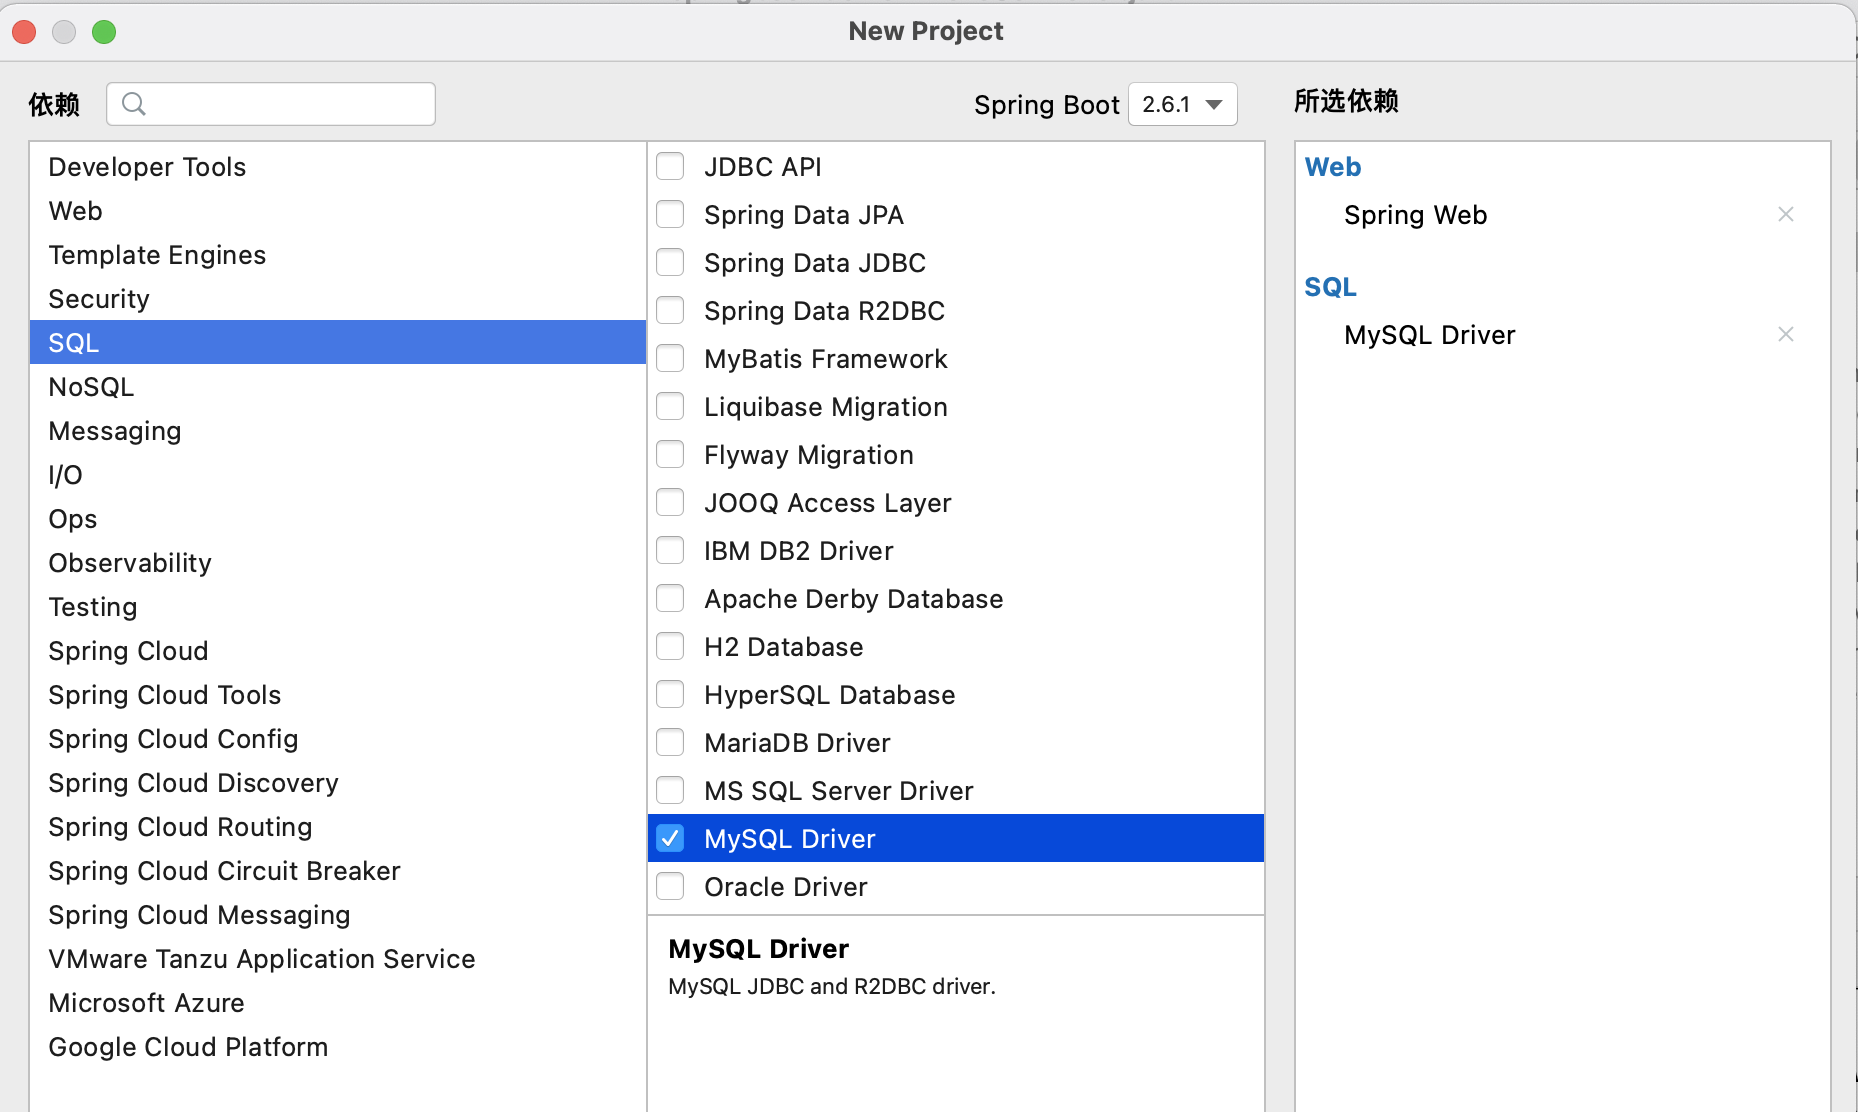Remove Spring Web from selected dependencies

pos(1786,214)
